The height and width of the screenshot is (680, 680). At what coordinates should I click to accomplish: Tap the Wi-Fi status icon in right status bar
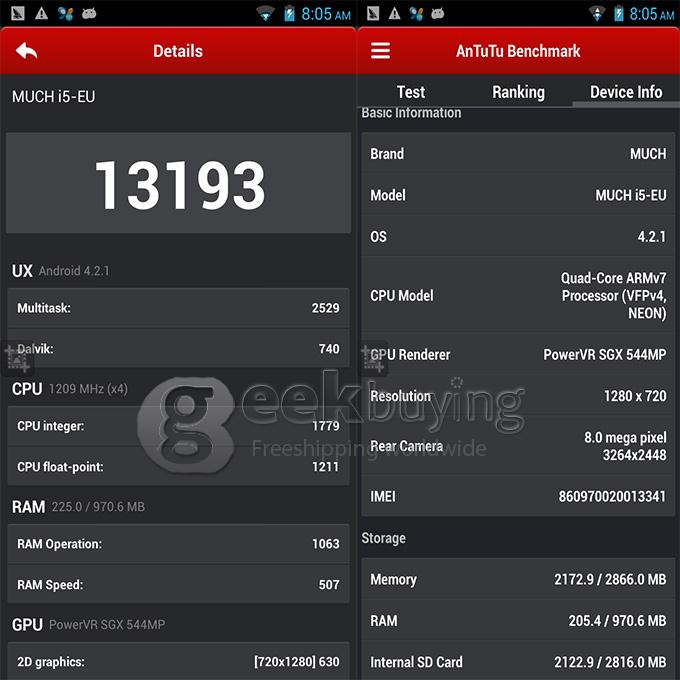(597, 13)
